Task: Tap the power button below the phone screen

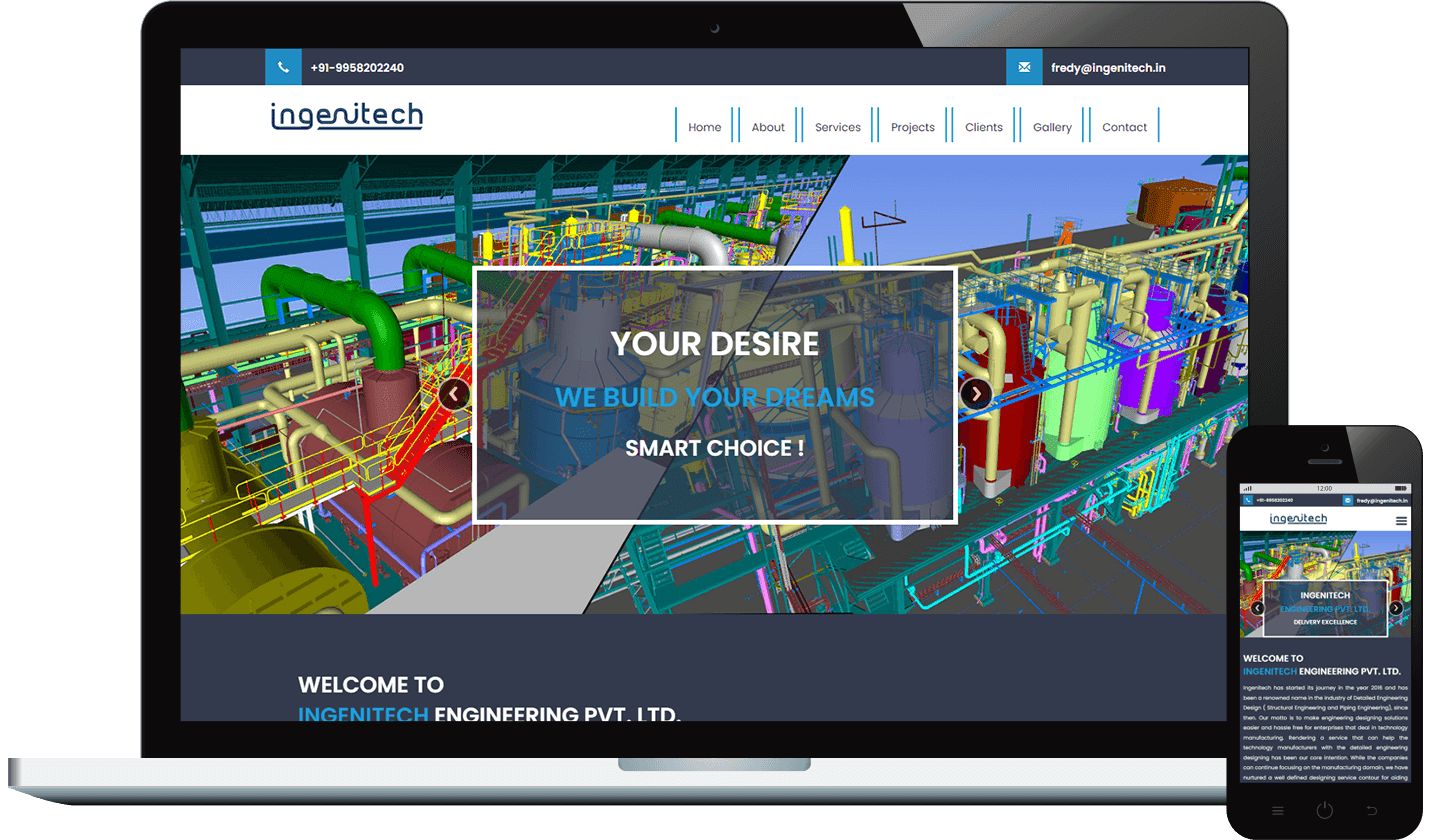Action: pos(1325,810)
